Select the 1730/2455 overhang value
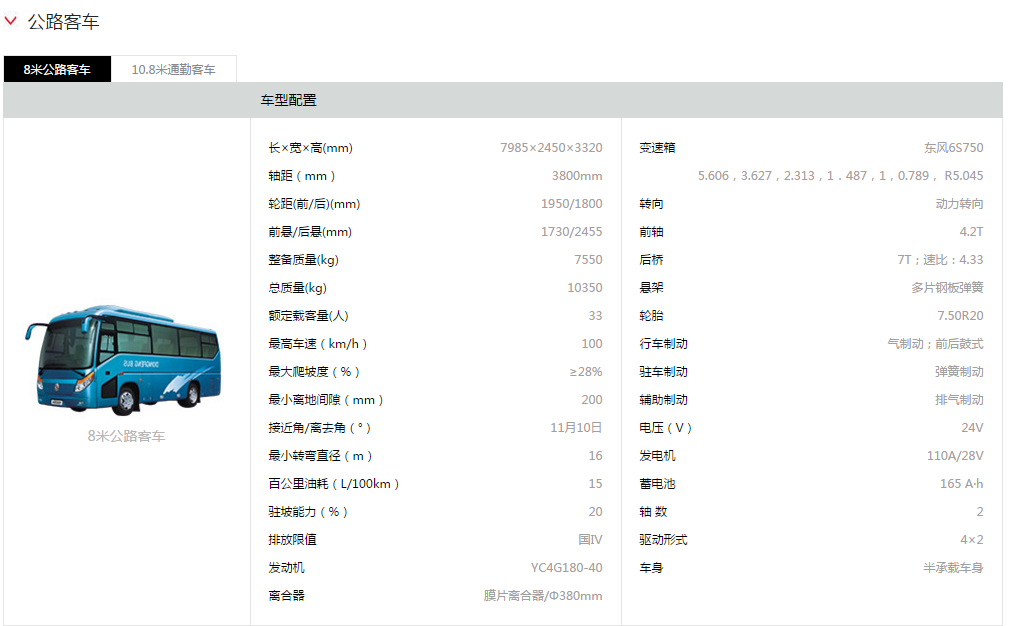The image size is (1010, 626). click(x=572, y=232)
